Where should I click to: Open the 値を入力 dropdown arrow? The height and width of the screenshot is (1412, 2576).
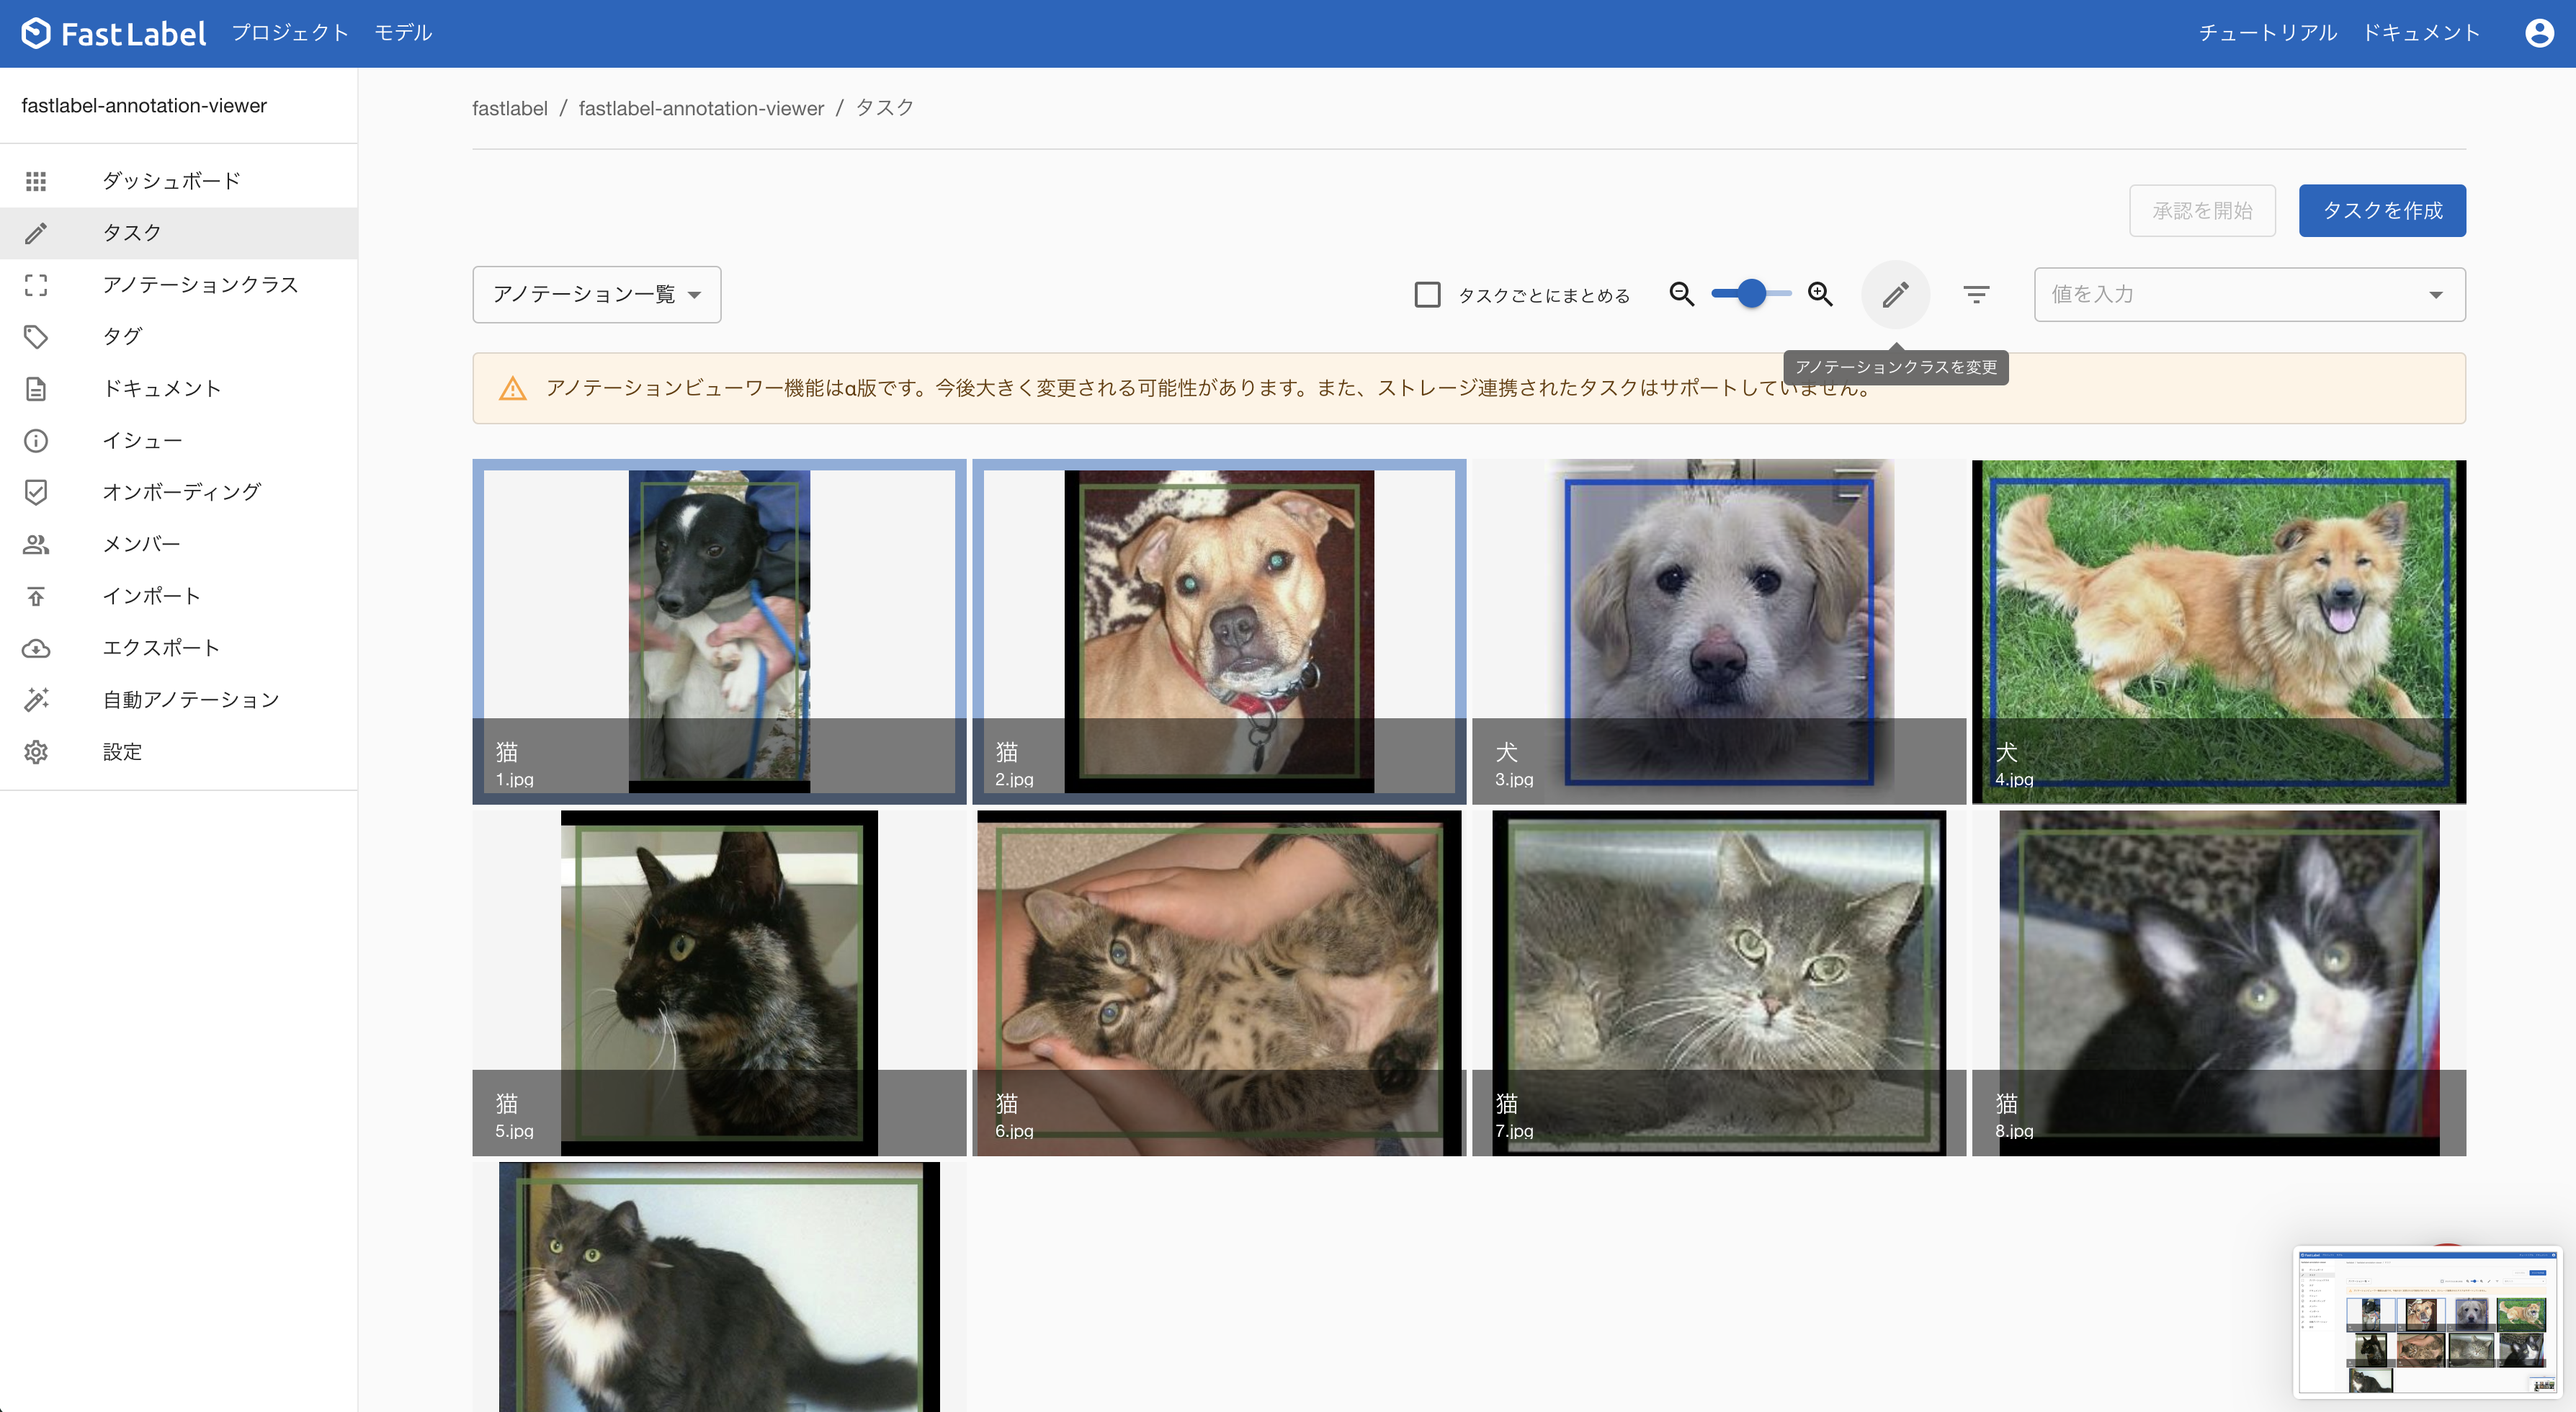click(2435, 295)
